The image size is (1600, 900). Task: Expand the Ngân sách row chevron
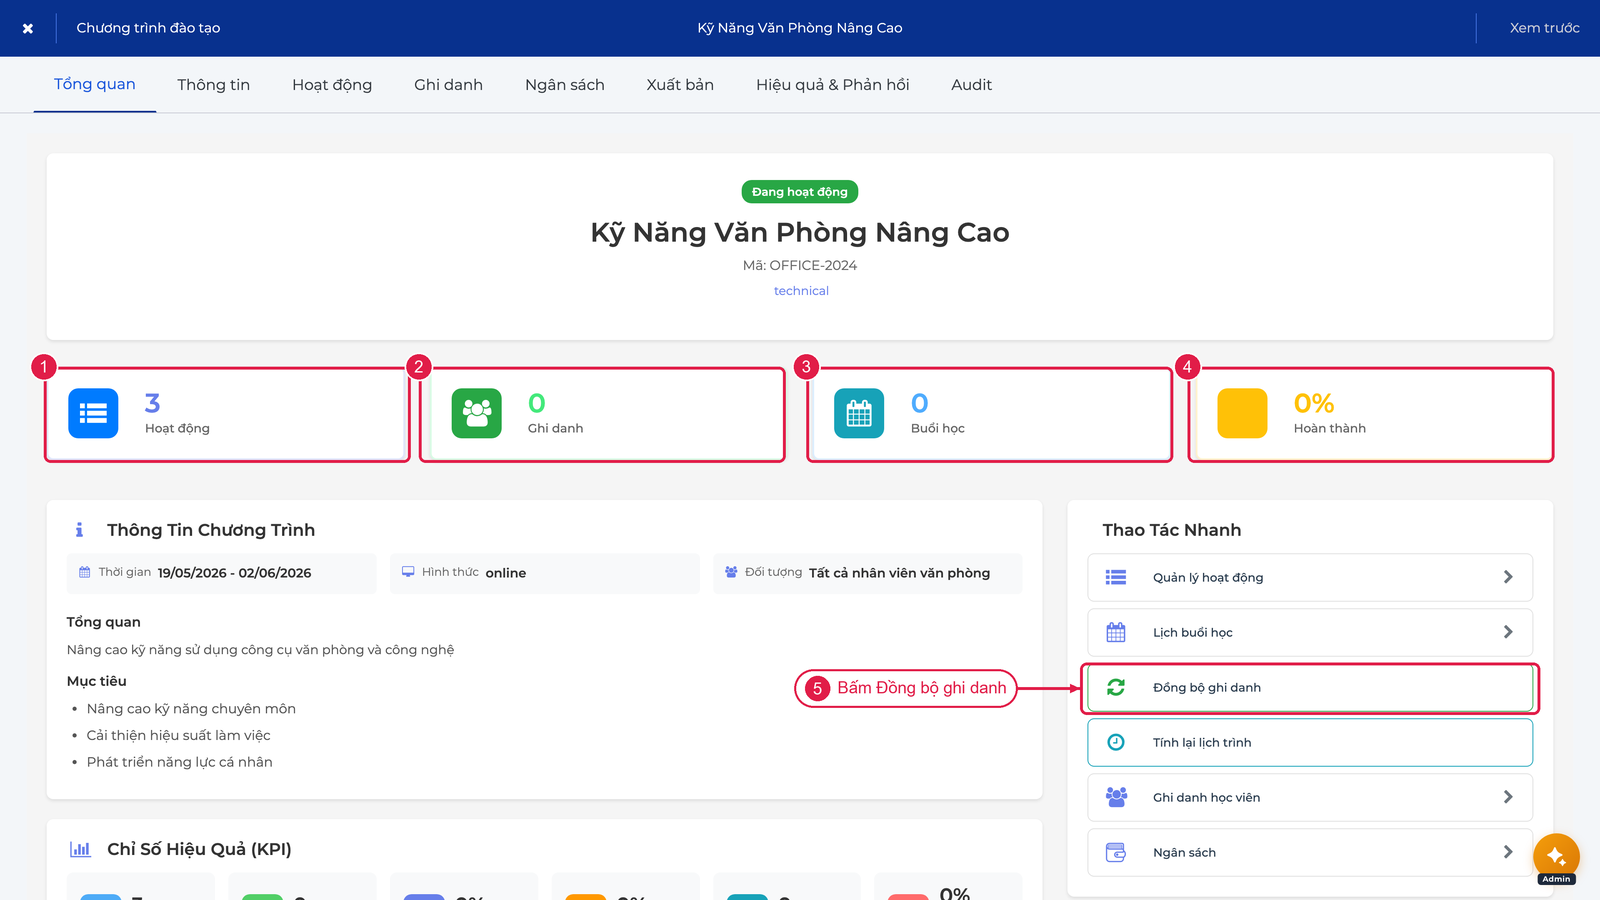tap(1508, 852)
